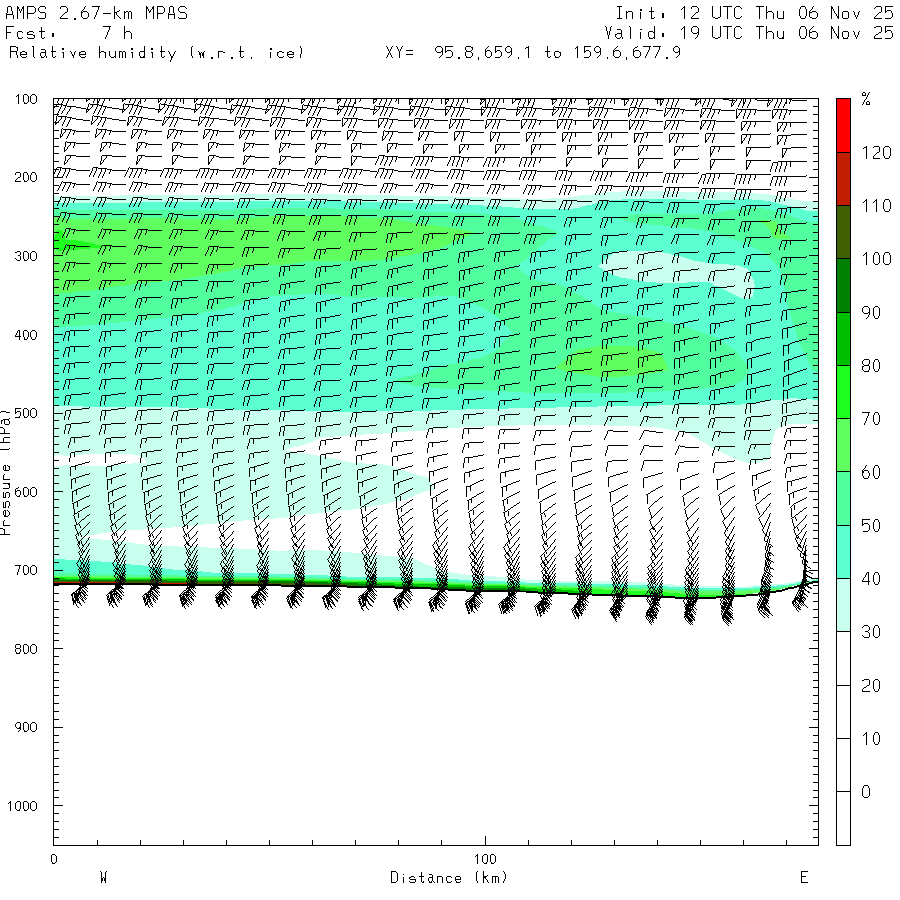Click the 'Pressure (hPa)' vertical axis title
Image resolution: width=900 pixels, height=900 pixels.
pyautogui.click(x=6, y=472)
